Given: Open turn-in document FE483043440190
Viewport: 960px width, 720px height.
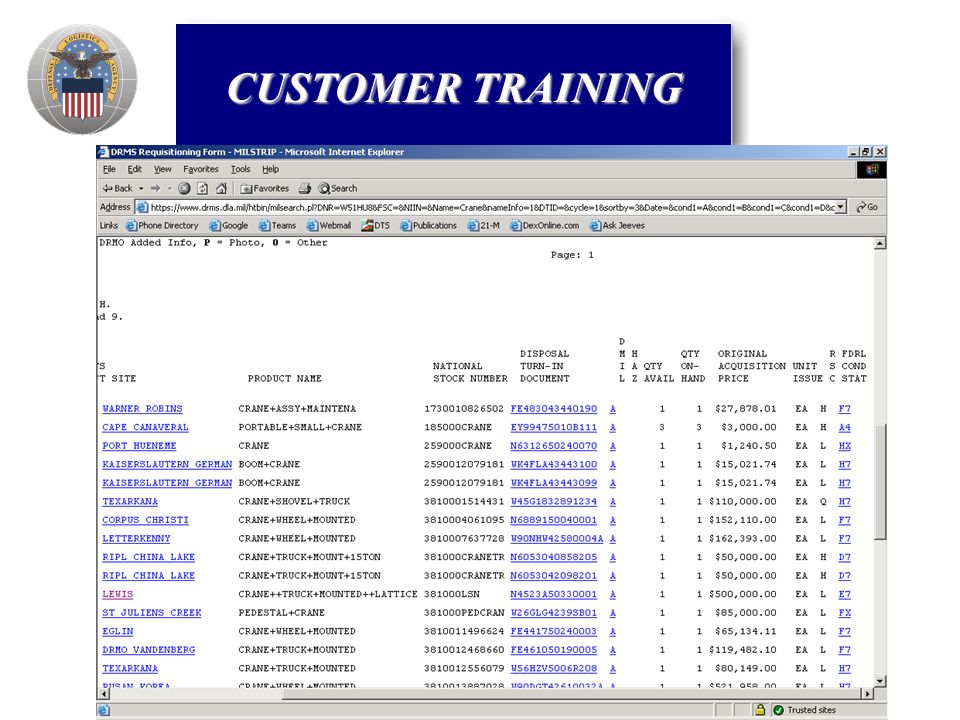Looking at the screenshot, I should [x=553, y=408].
